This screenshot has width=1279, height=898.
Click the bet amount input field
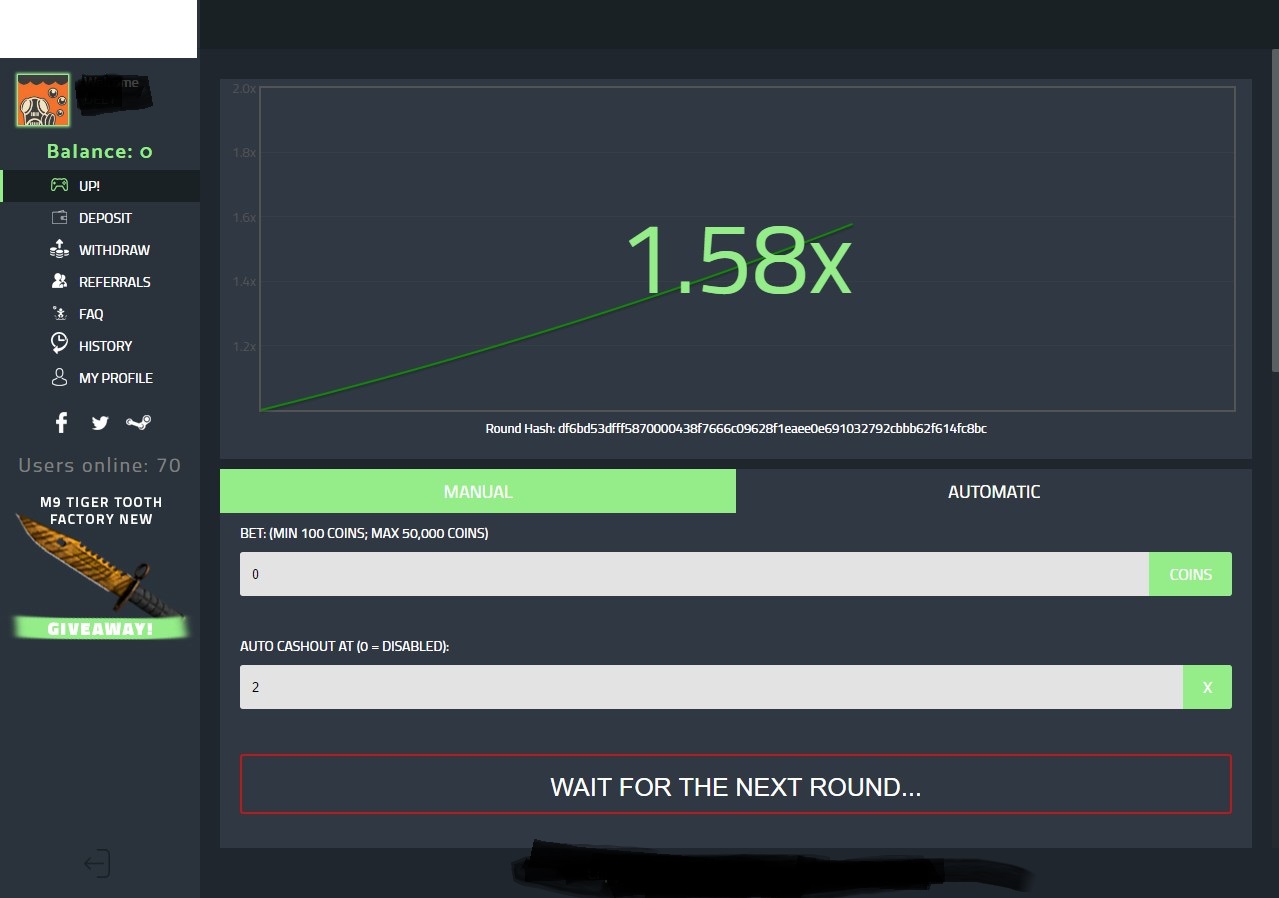tap(693, 575)
